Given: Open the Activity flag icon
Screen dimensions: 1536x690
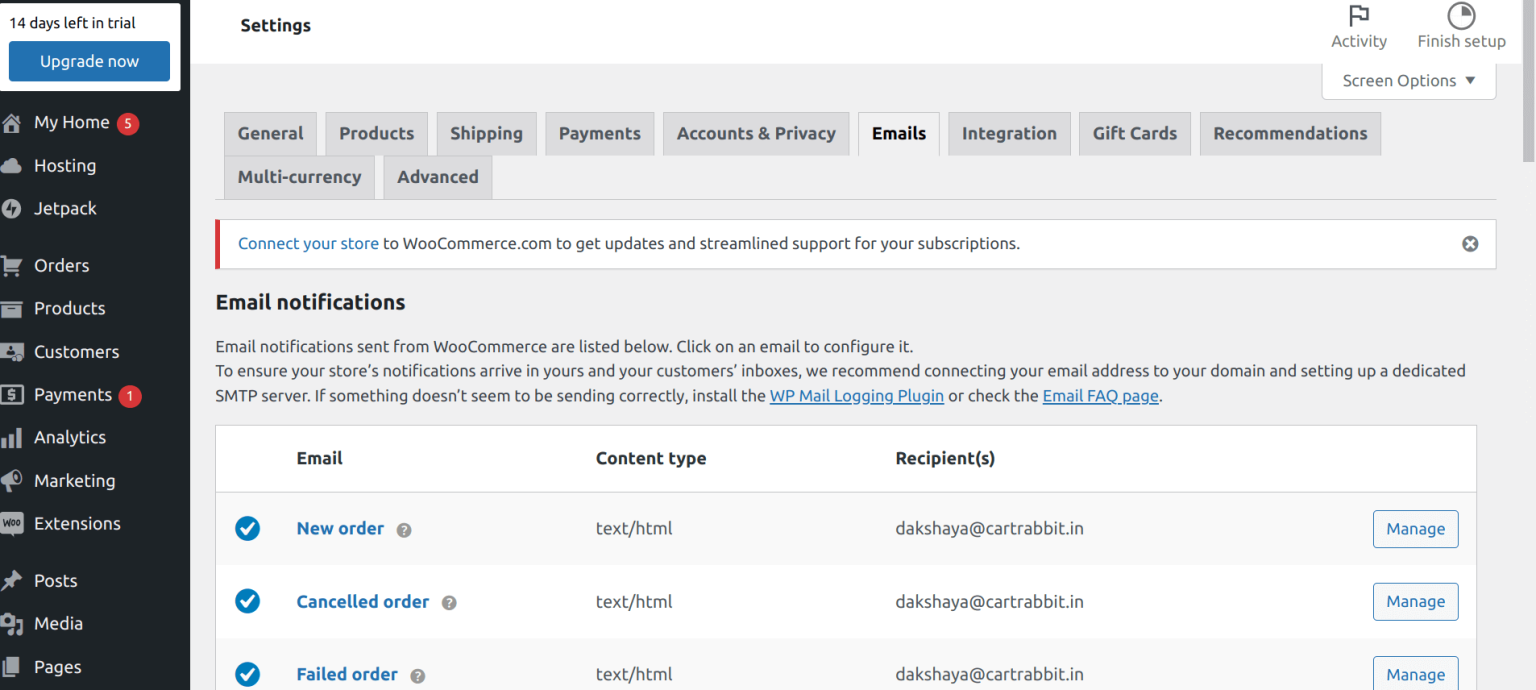Looking at the screenshot, I should (x=1358, y=16).
